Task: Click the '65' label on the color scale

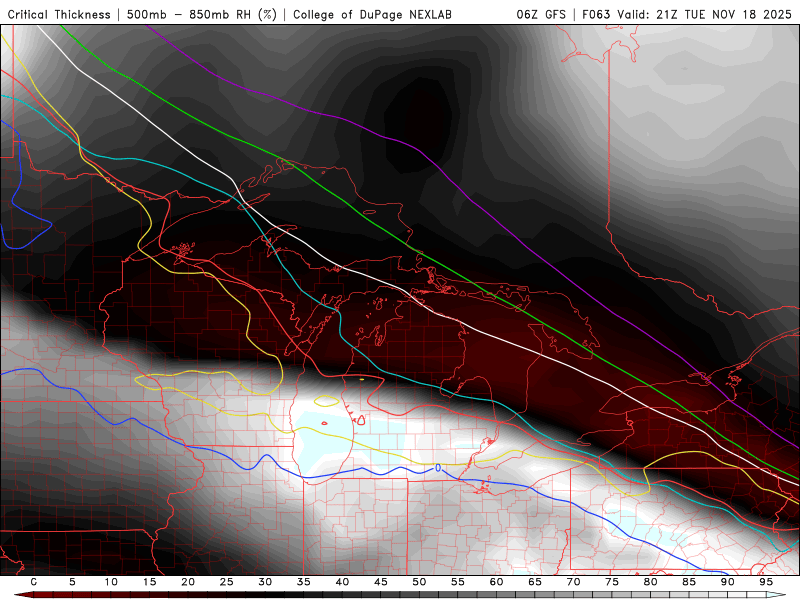Action: pyautogui.click(x=535, y=582)
